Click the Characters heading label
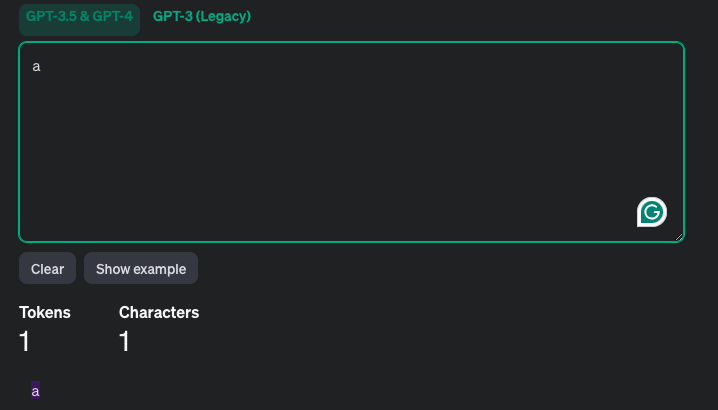This screenshot has width=718, height=410. point(159,312)
